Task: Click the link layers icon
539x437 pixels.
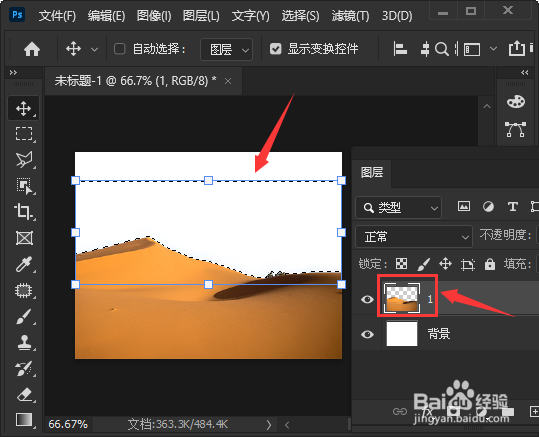Action: pyautogui.click(x=400, y=411)
